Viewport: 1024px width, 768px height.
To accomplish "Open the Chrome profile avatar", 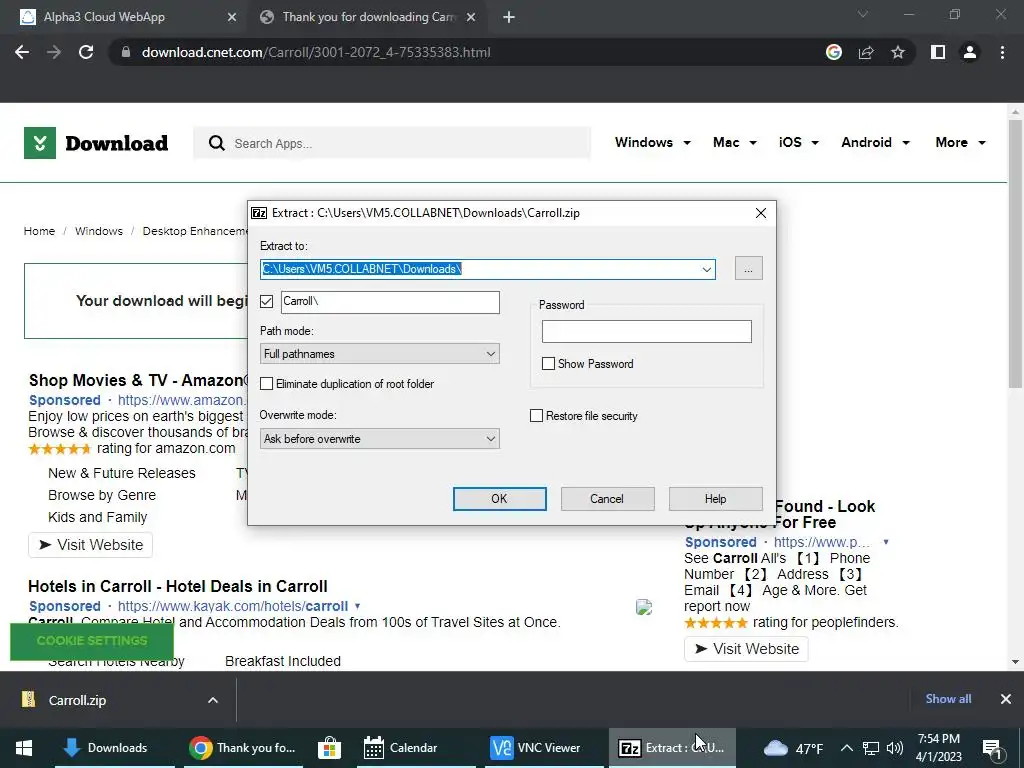I will coord(970,52).
